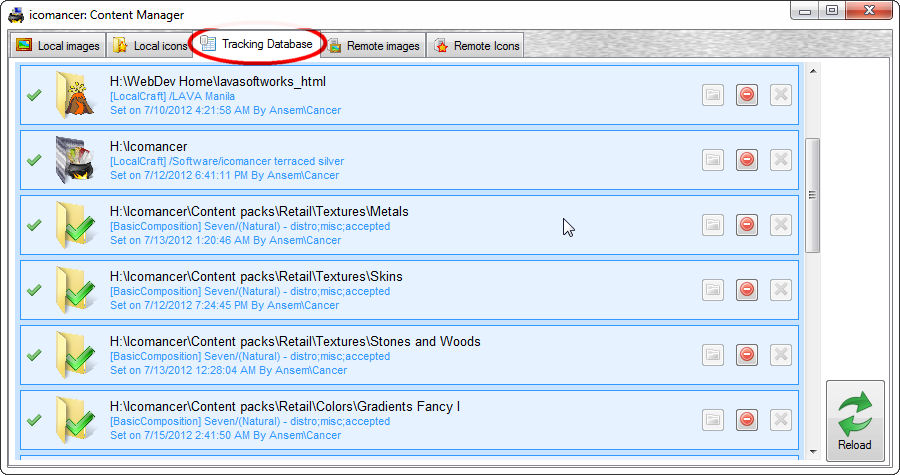Select the Textures\Metals path title
This screenshot has height=475, width=900.
(259, 211)
